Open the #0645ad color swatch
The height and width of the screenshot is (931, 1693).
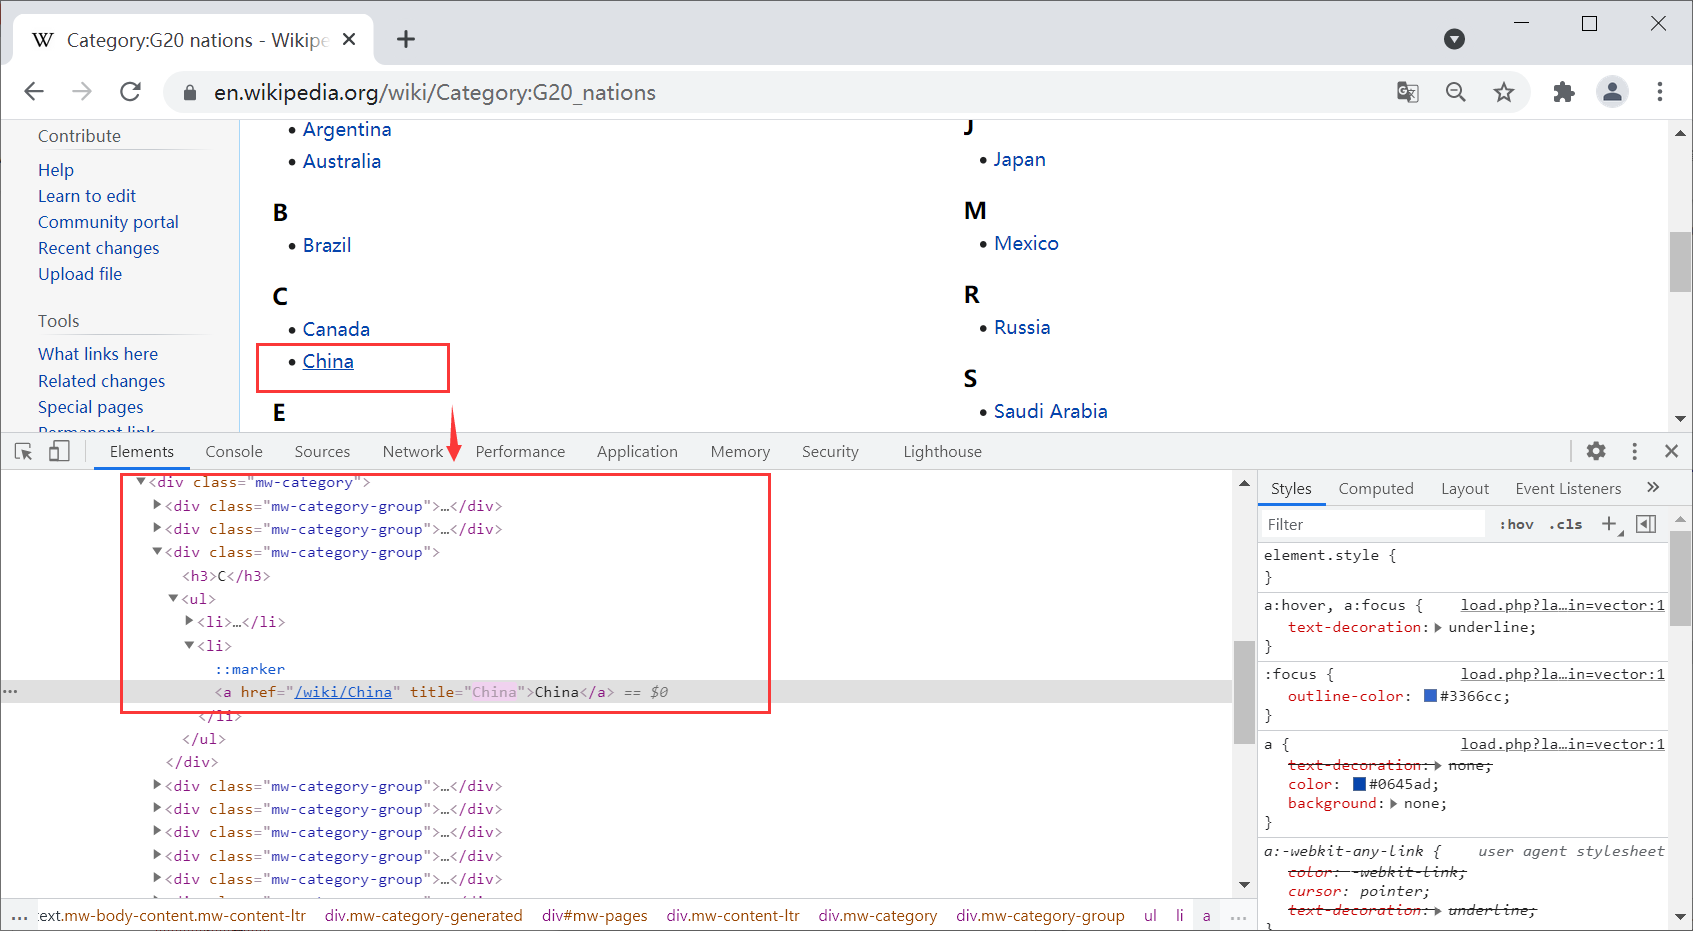pyautogui.click(x=1359, y=784)
